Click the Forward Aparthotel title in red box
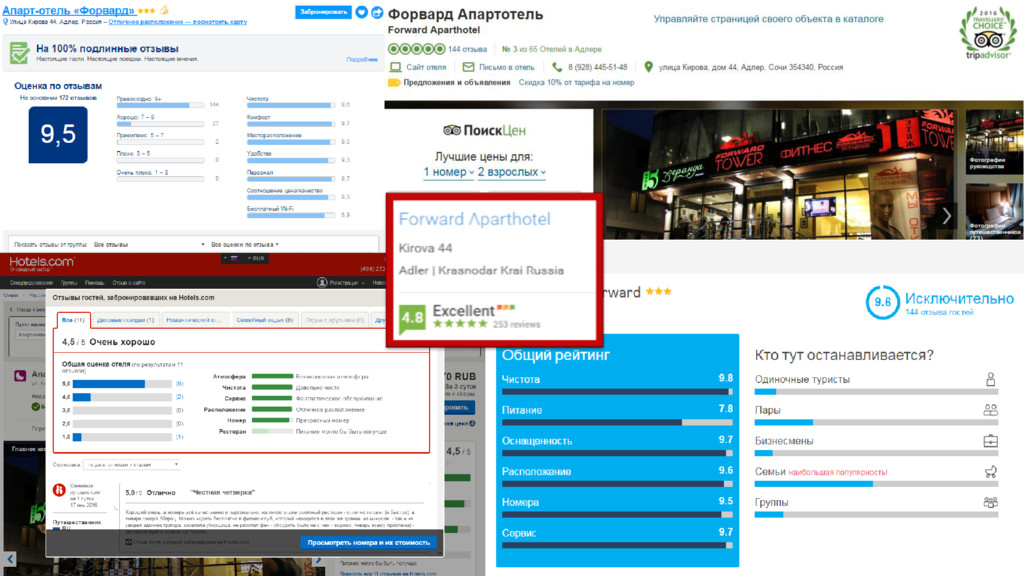1024x576 pixels. (x=475, y=219)
